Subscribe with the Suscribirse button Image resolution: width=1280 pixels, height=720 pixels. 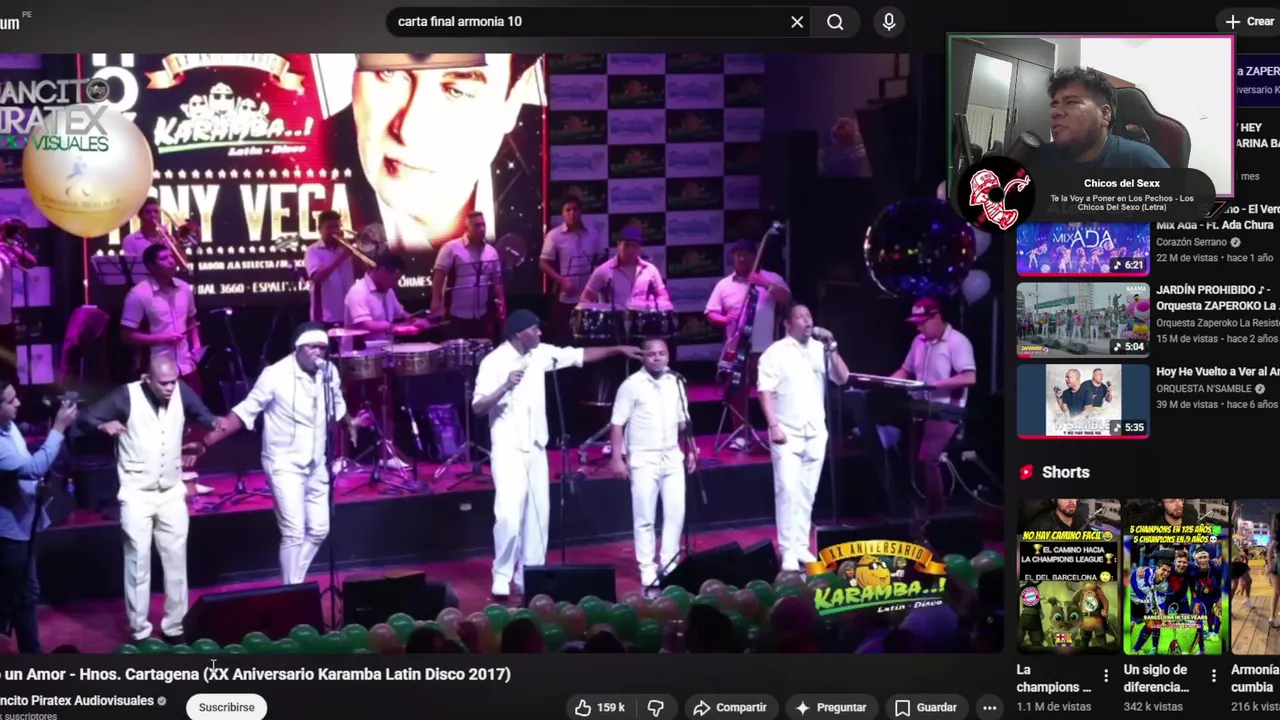pyautogui.click(x=226, y=707)
